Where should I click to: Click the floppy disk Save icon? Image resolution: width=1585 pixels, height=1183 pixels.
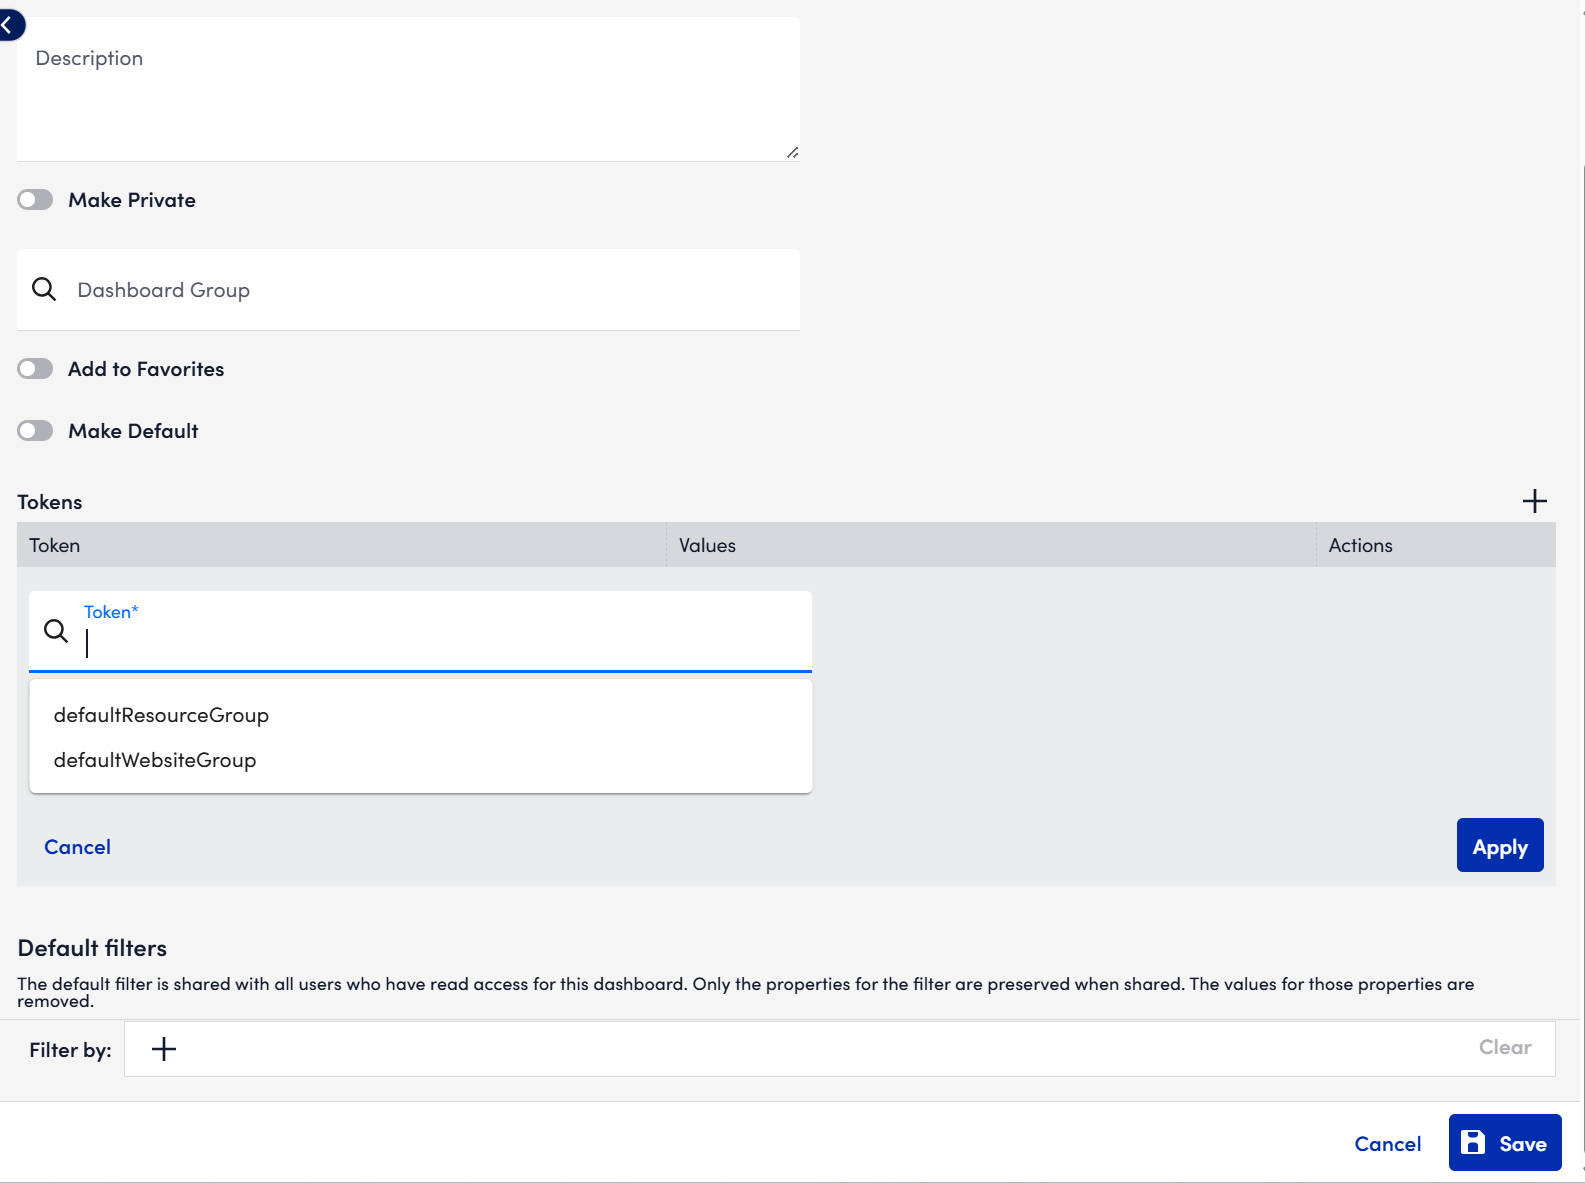click(x=1473, y=1143)
